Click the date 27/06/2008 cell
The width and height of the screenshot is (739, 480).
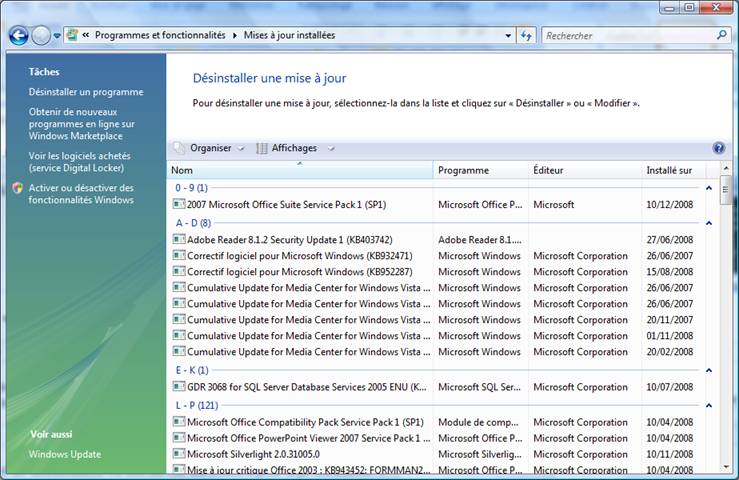coord(670,240)
